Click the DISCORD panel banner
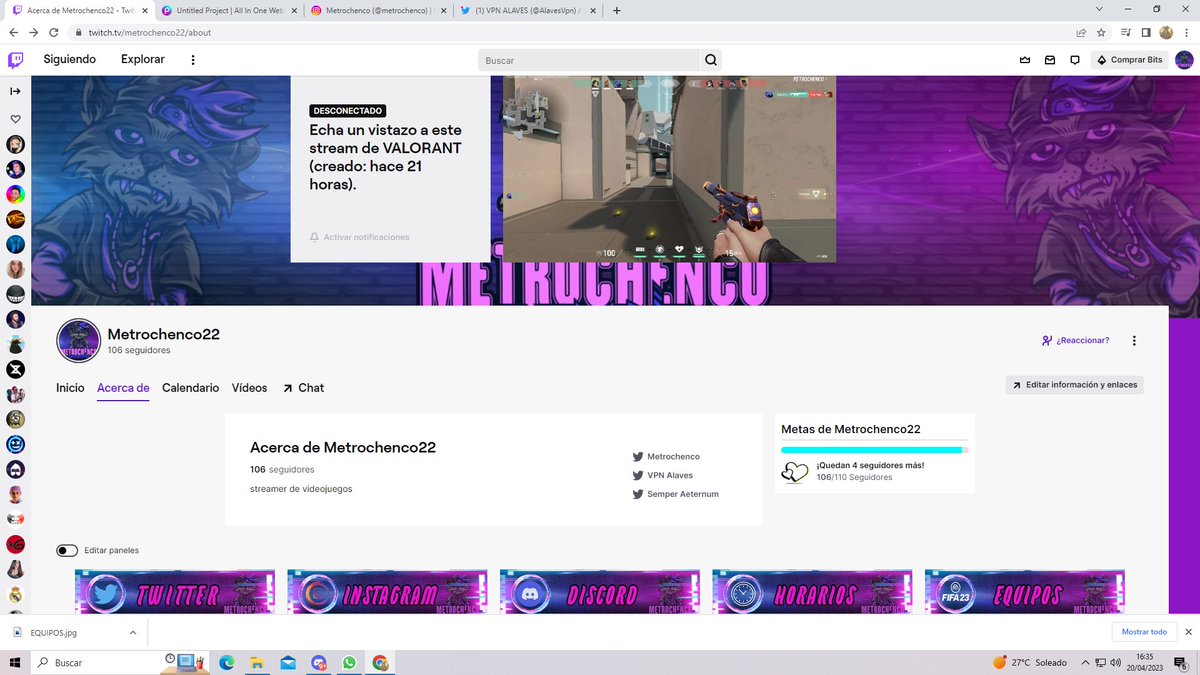 (600, 592)
